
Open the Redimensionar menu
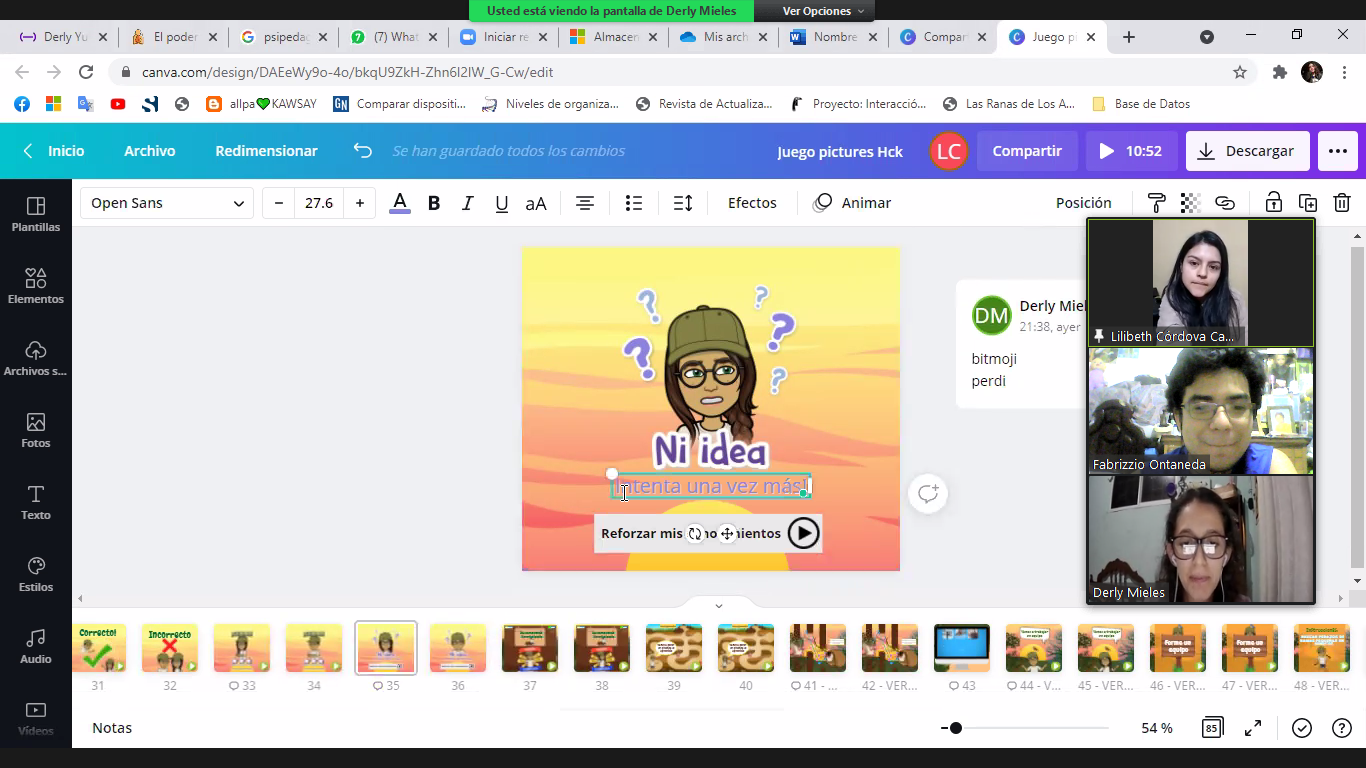(266, 151)
